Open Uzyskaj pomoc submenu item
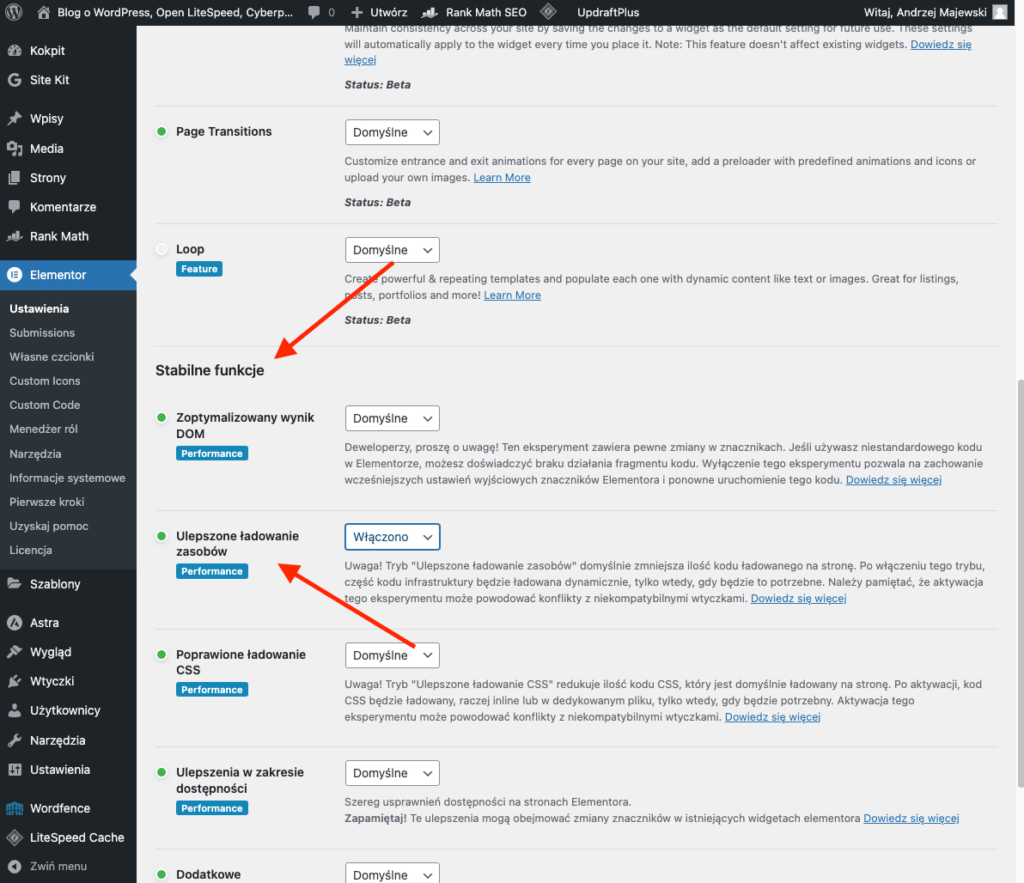 tap(48, 526)
